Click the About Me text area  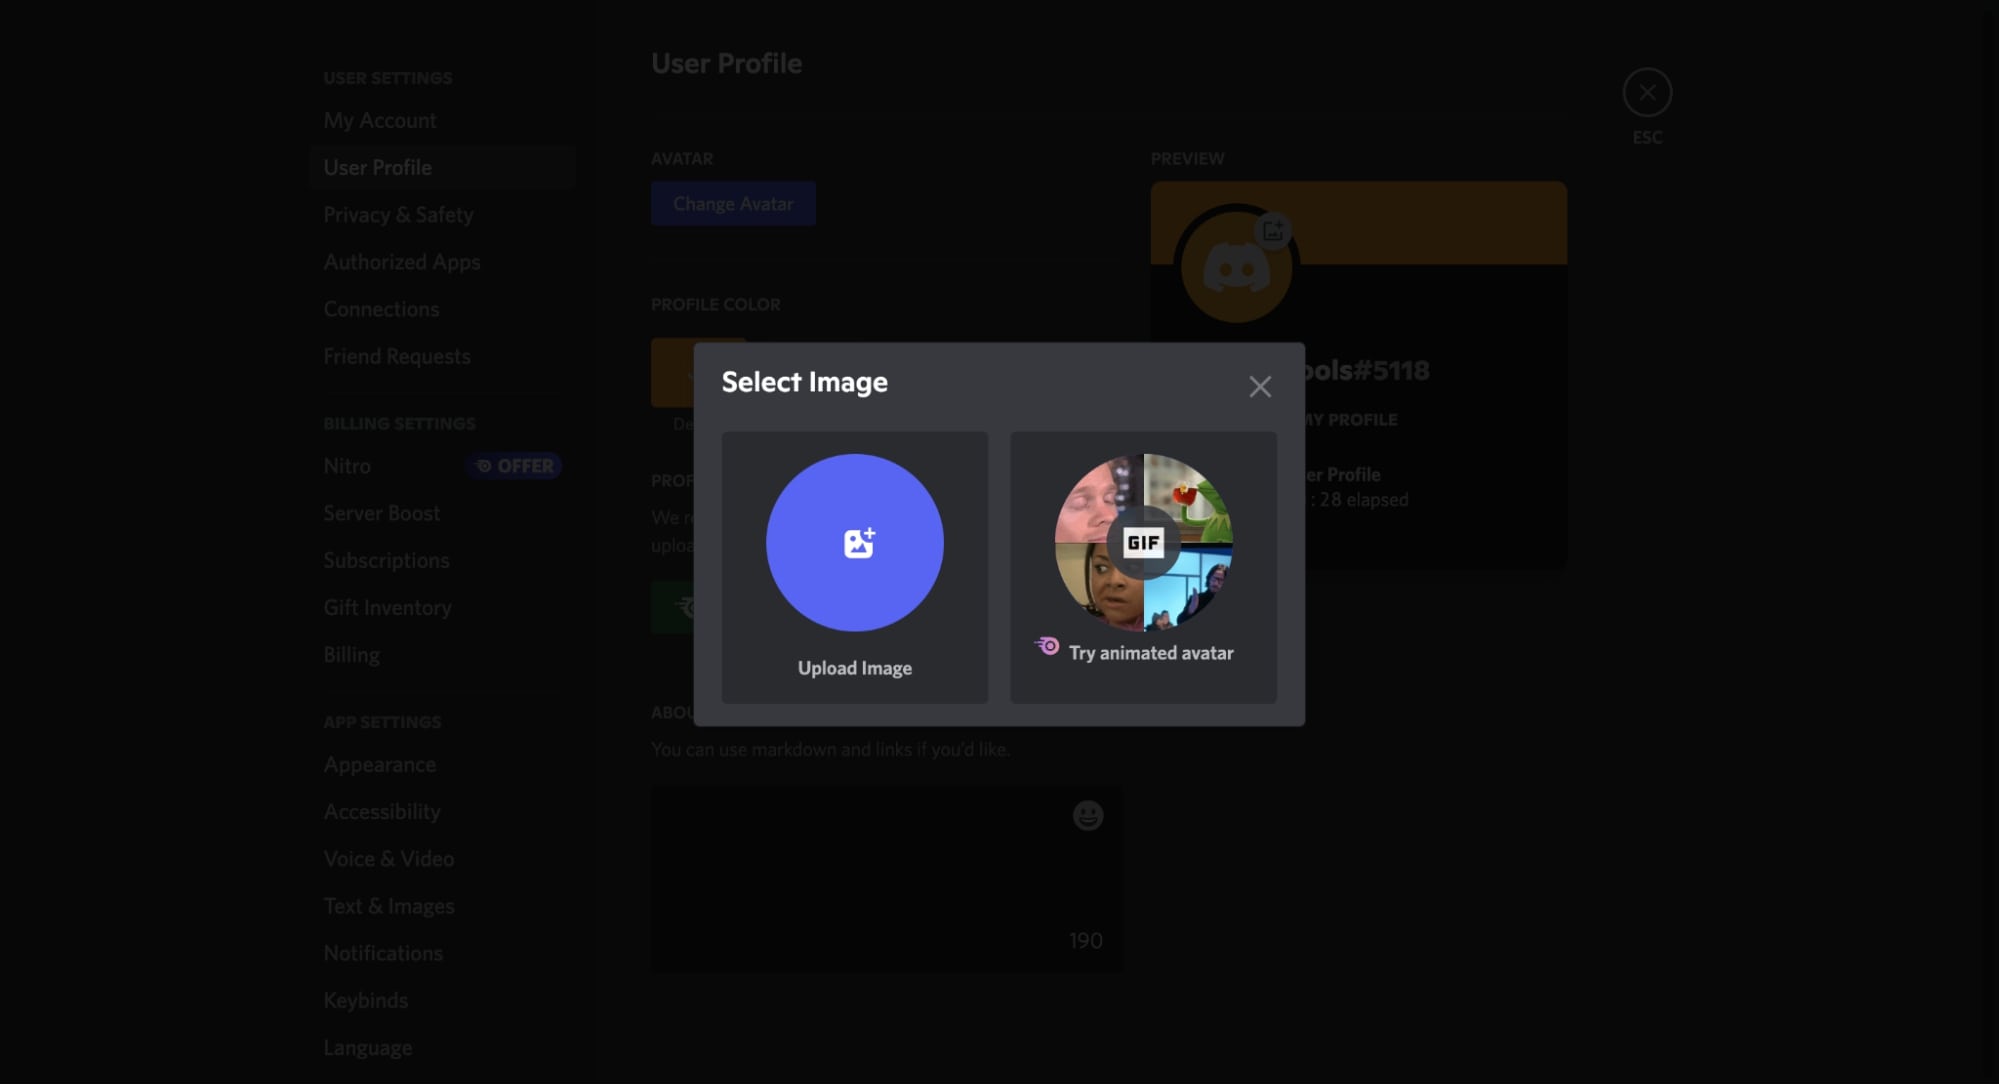coord(886,879)
